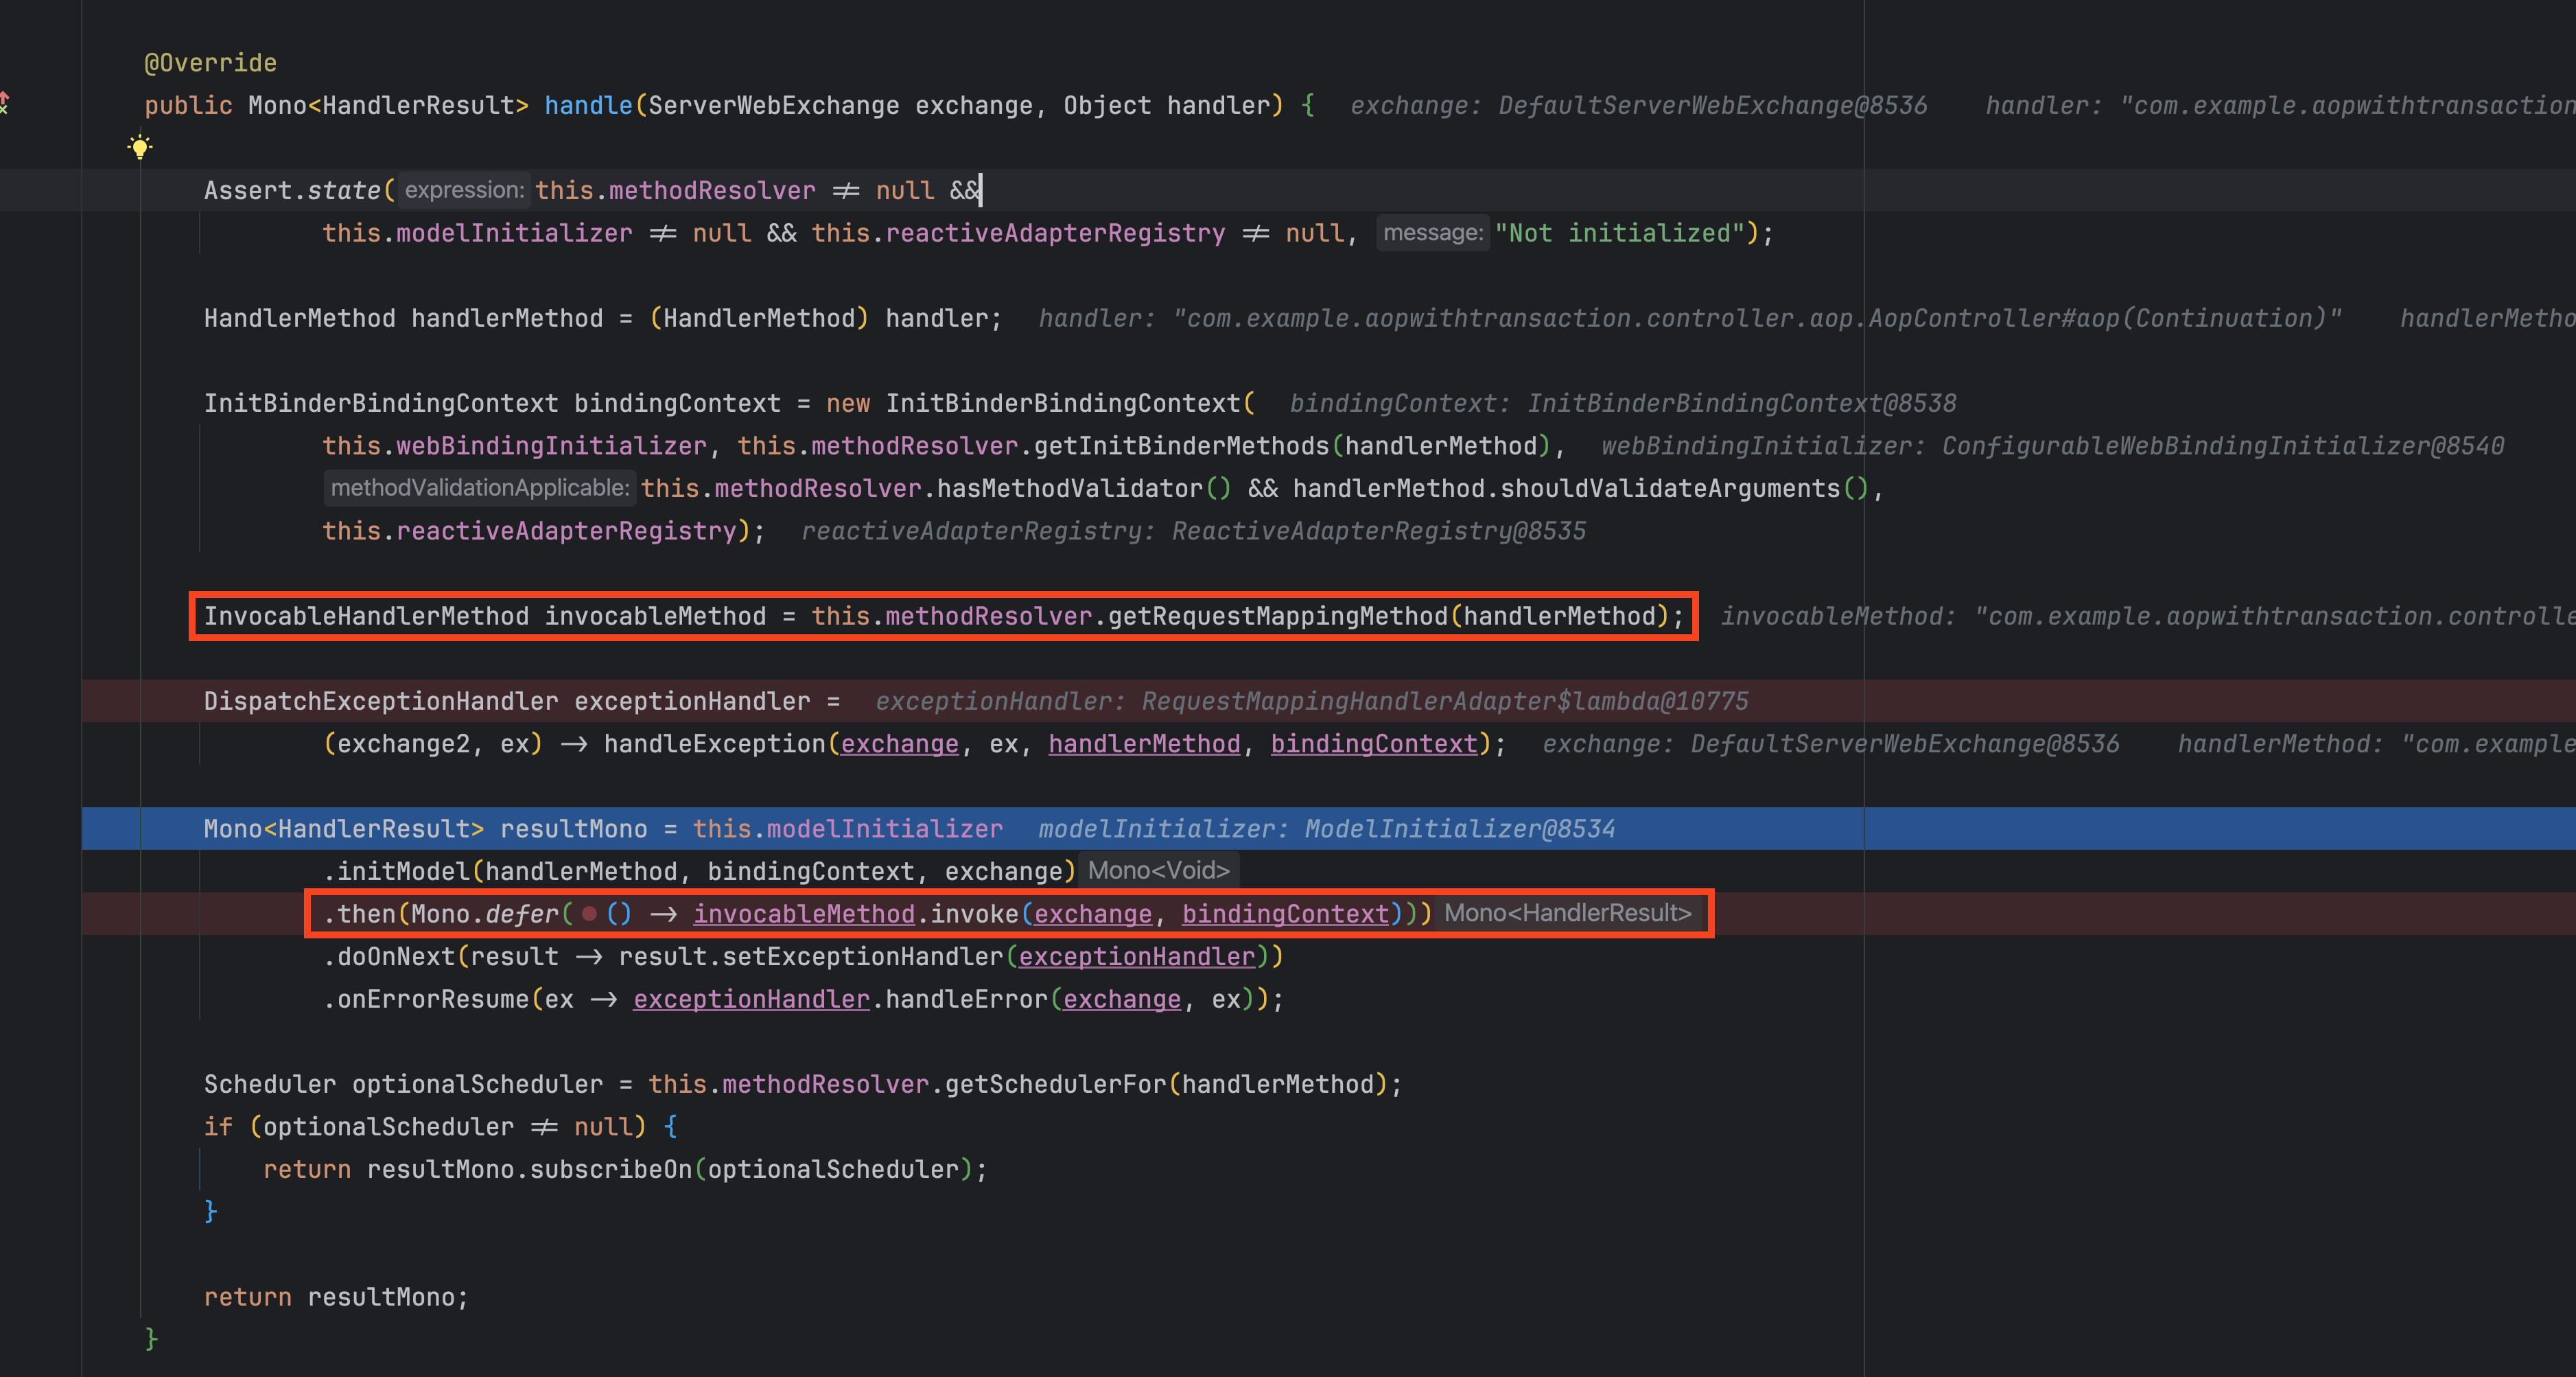The height and width of the screenshot is (1377, 2576).
Task: Click underlined handlerMethod in handleException call
Action: tap(1144, 744)
